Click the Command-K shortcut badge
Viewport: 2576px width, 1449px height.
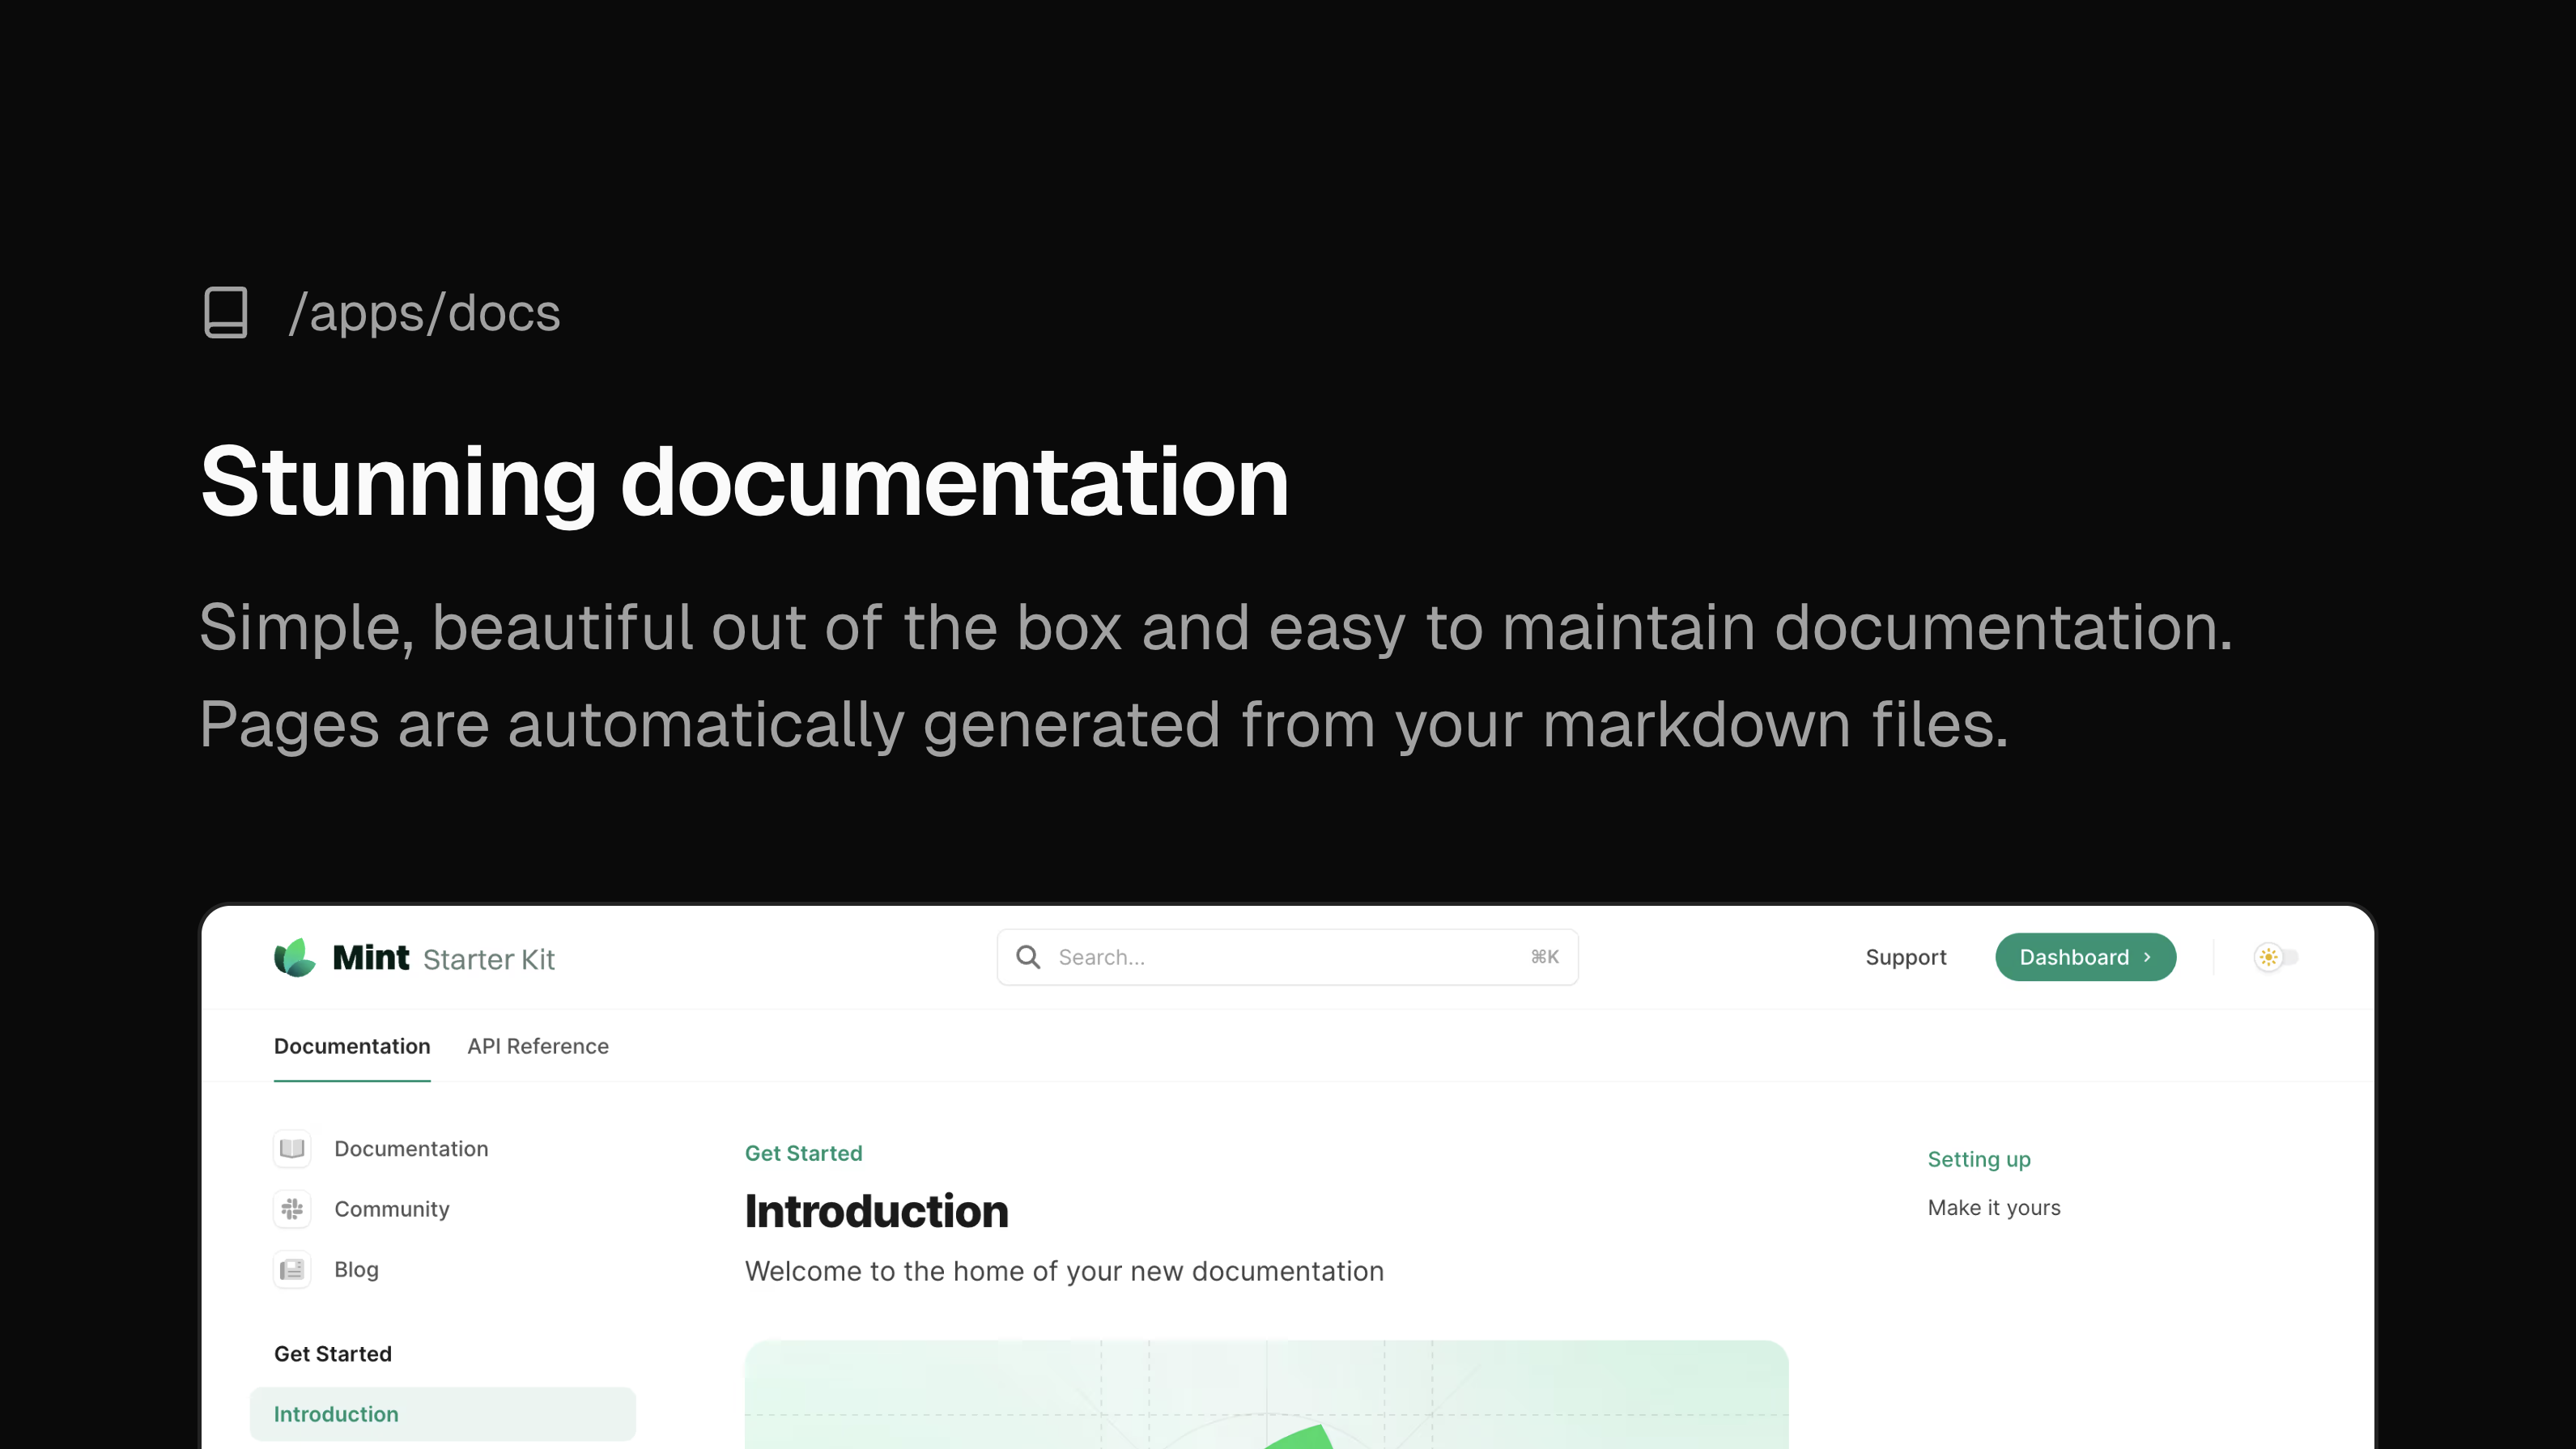coord(1544,957)
